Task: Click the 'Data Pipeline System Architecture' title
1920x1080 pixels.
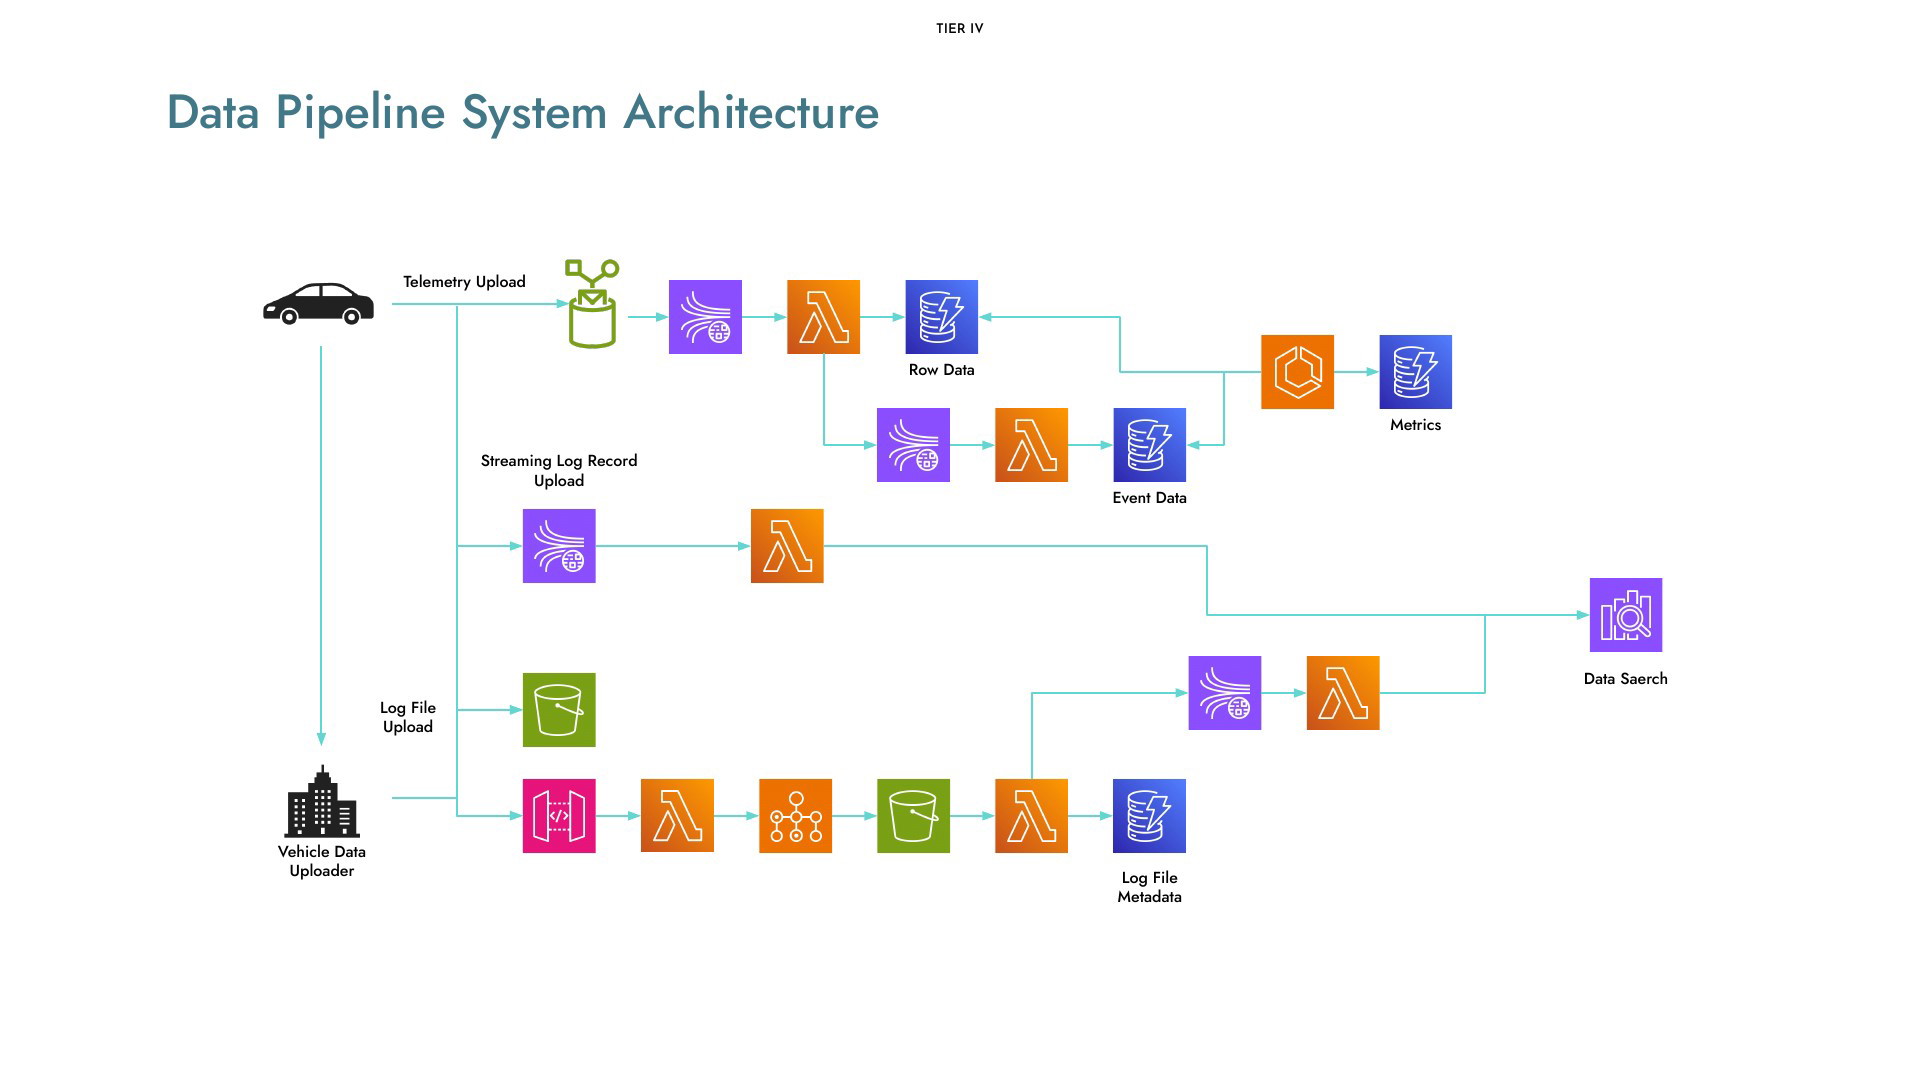Action: (522, 112)
